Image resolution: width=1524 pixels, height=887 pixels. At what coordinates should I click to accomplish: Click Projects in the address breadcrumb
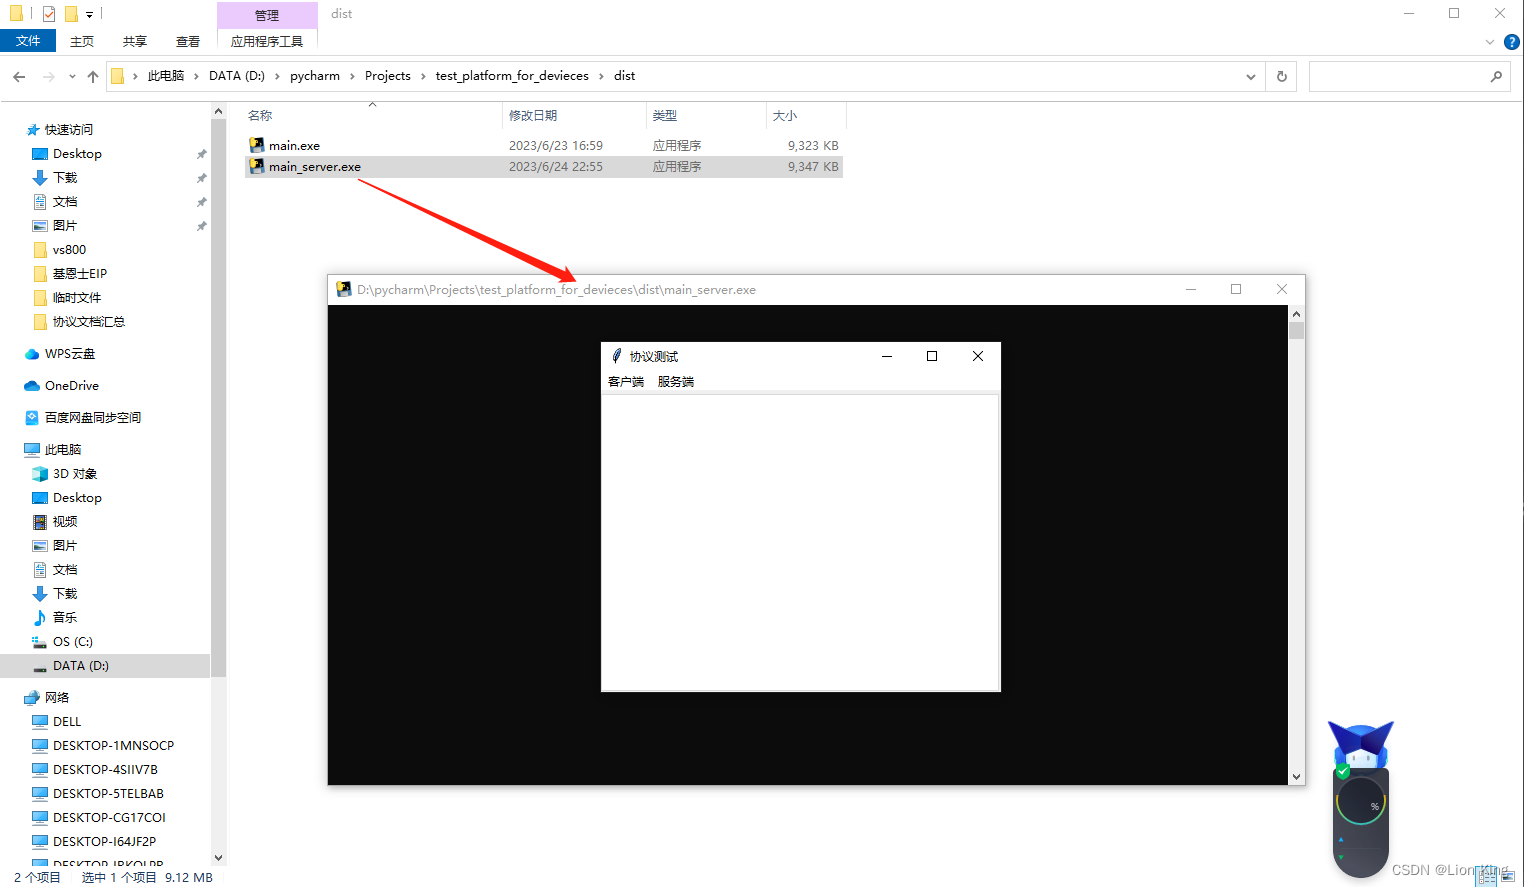pyautogui.click(x=388, y=76)
